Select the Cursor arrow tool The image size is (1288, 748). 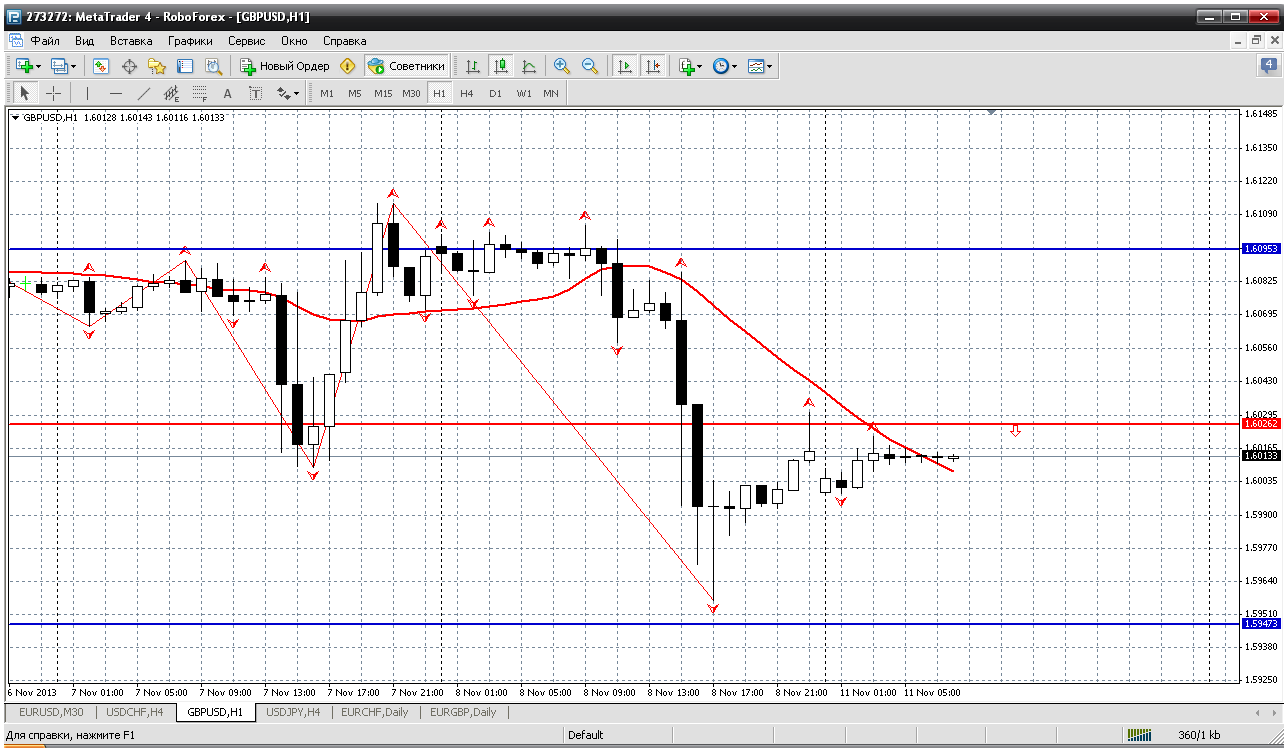tap(25, 93)
